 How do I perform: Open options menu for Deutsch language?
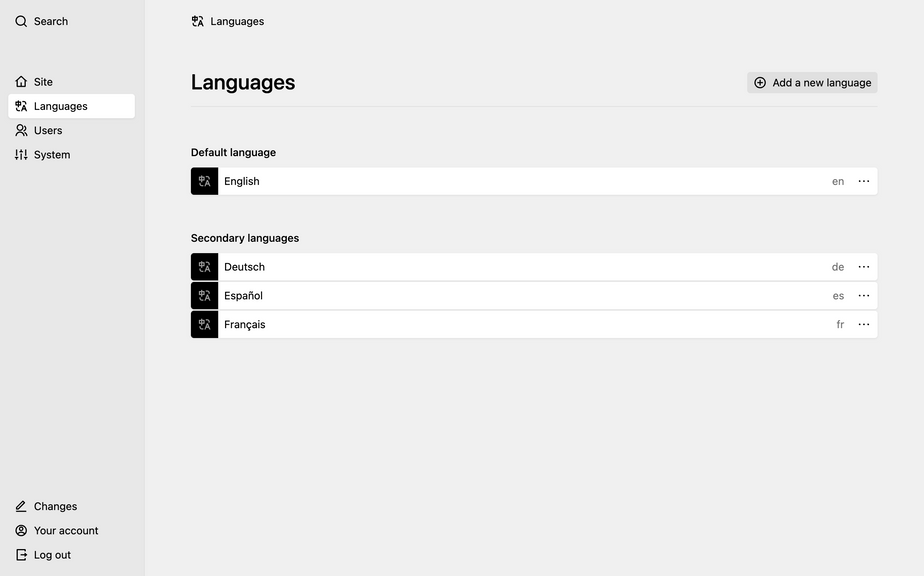click(x=864, y=267)
